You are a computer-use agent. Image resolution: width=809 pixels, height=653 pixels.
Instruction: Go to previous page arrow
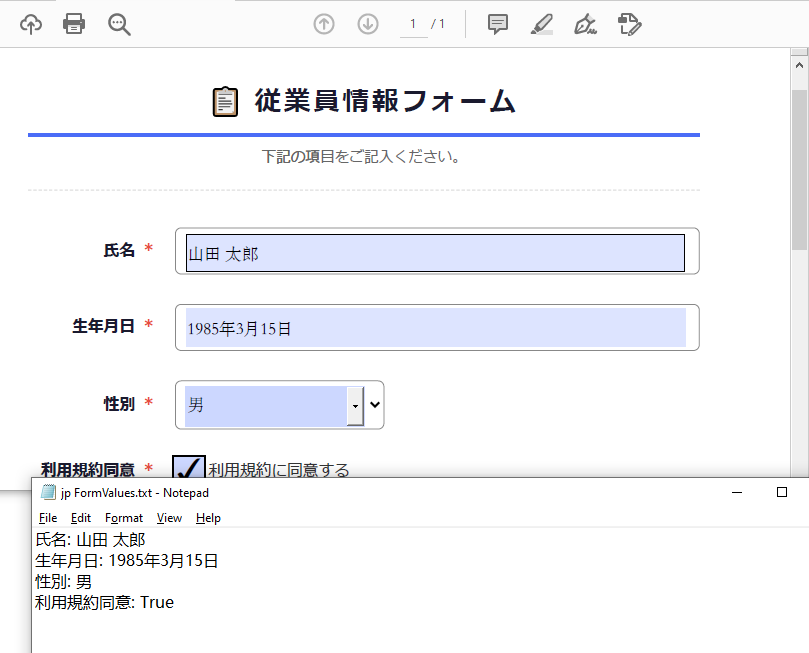tap(324, 24)
